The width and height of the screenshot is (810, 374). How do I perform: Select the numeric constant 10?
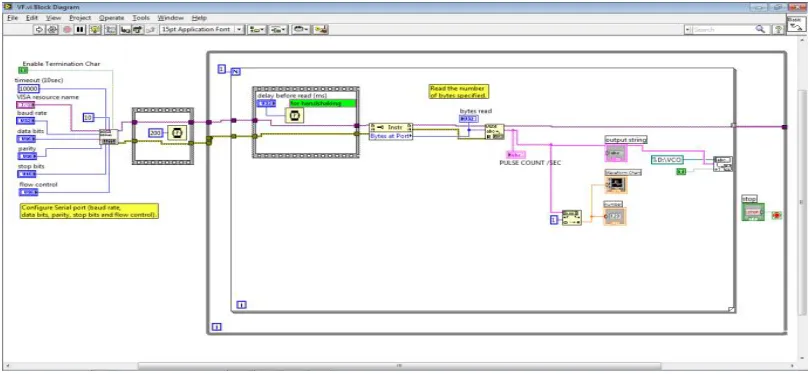[88, 118]
